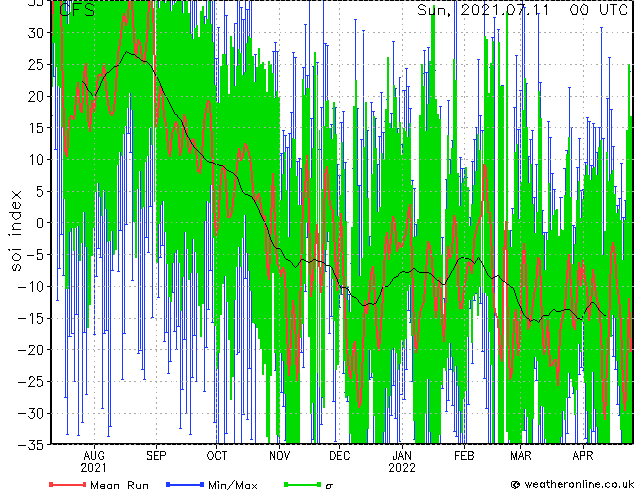The image size is (634, 490).
Task: Click the y-axis value 25
Action: click(35, 64)
